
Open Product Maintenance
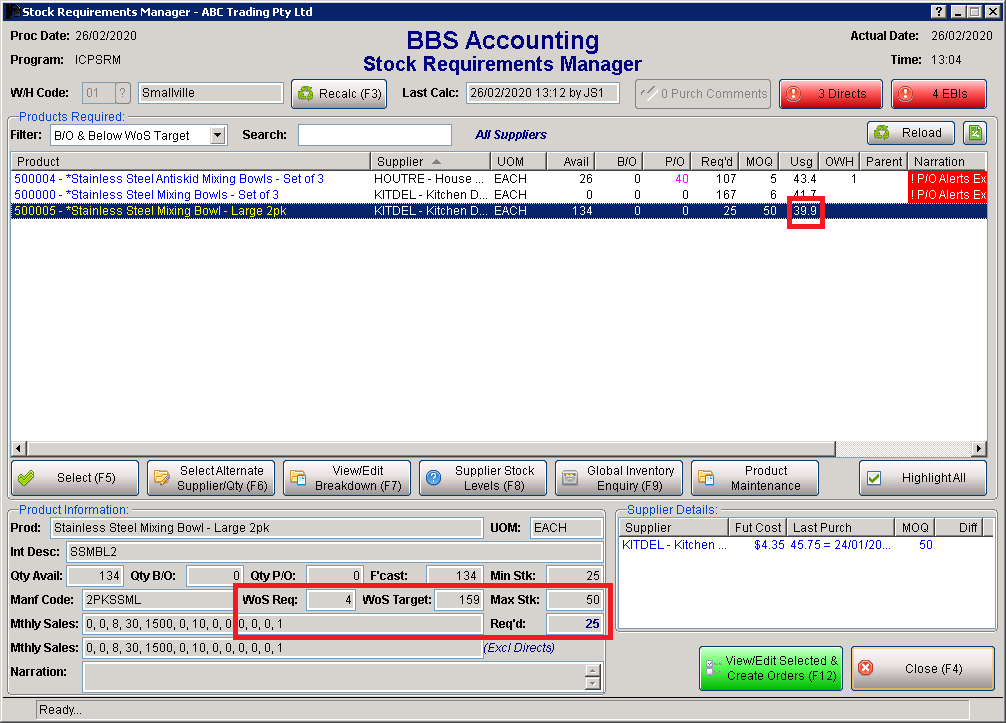[x=754, y=478]
